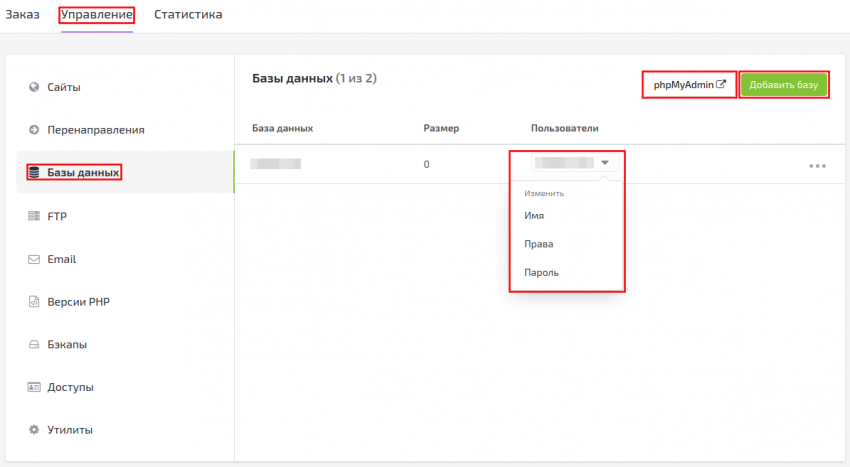Collapse the user dropdown arrow
This screenshot has height=467, width=850.
605,163
